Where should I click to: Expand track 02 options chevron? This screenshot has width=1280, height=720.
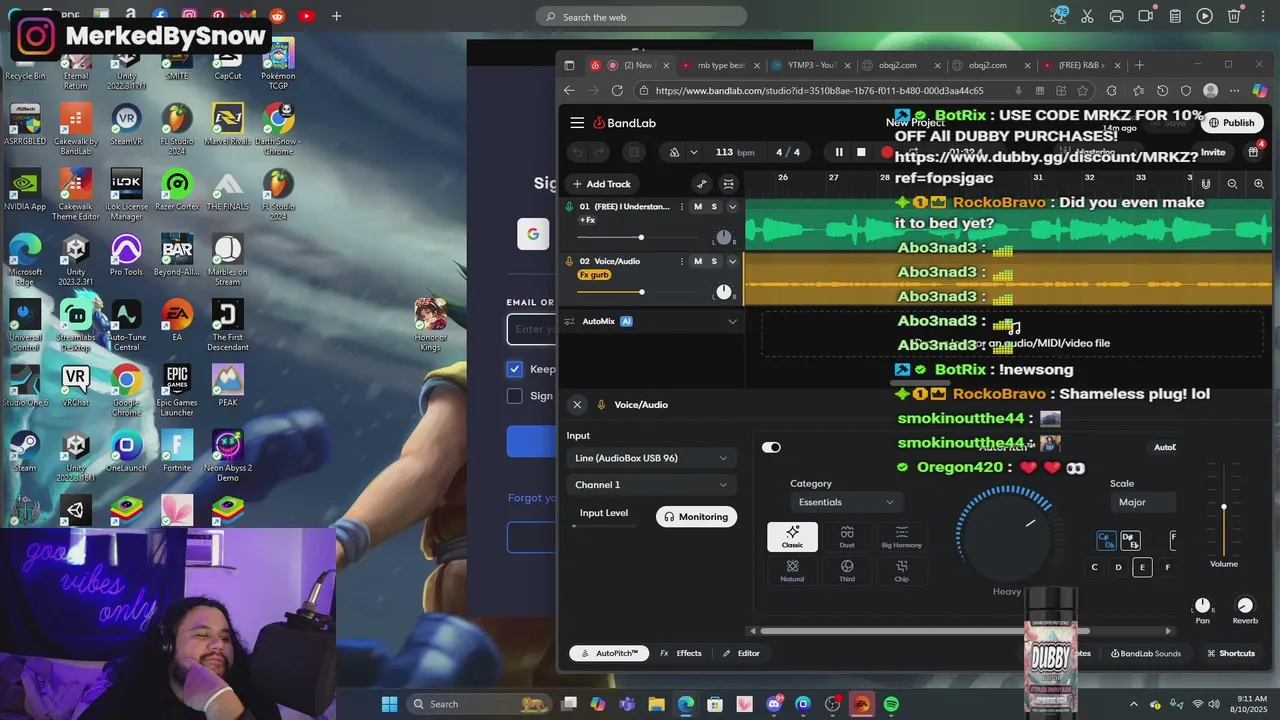(732, 261)
